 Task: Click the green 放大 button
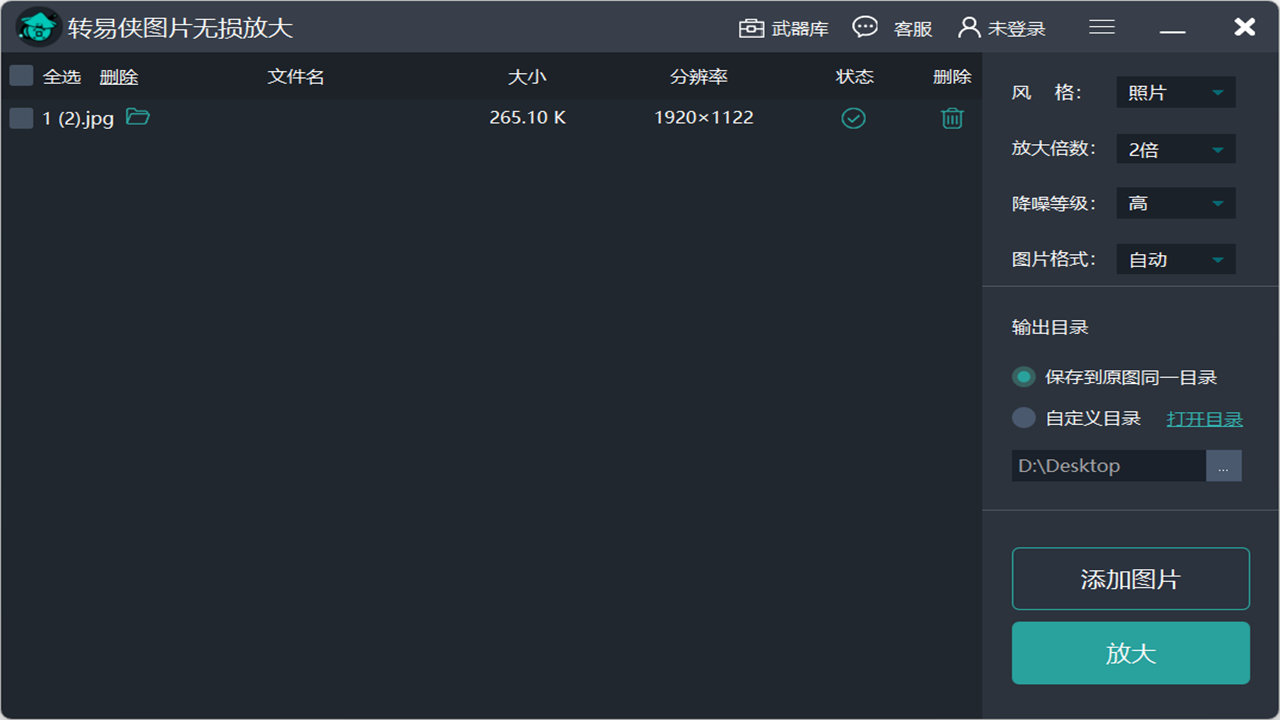click(1130, 653)
